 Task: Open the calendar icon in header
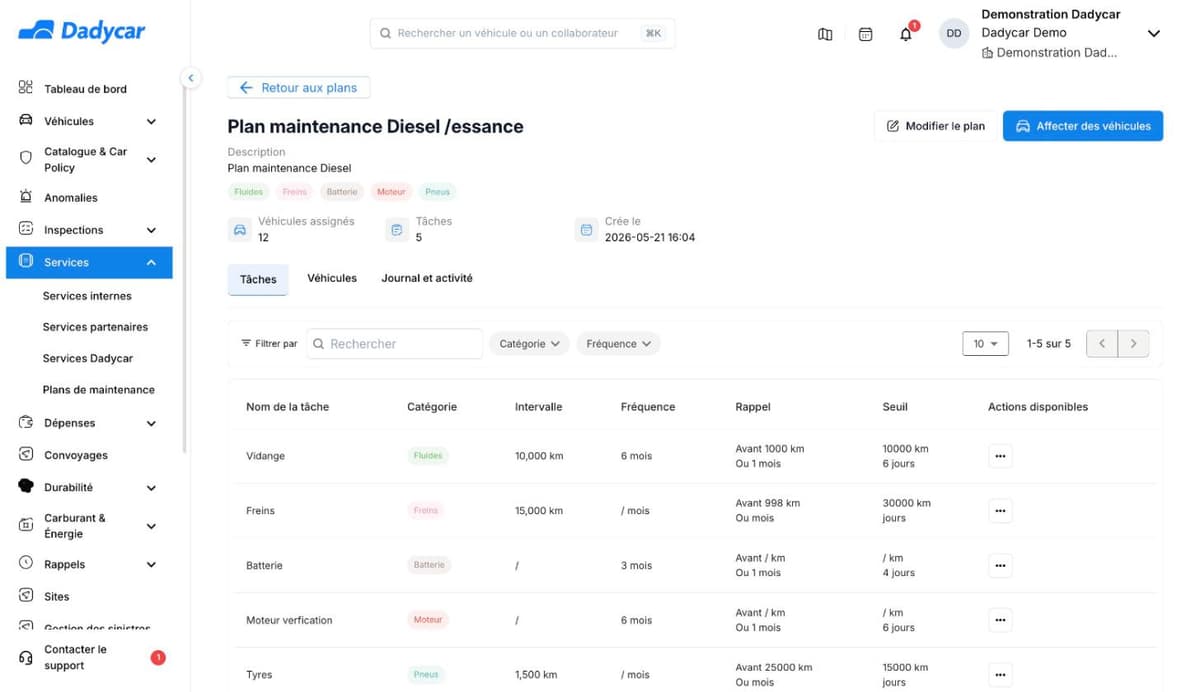click(866, 34)
